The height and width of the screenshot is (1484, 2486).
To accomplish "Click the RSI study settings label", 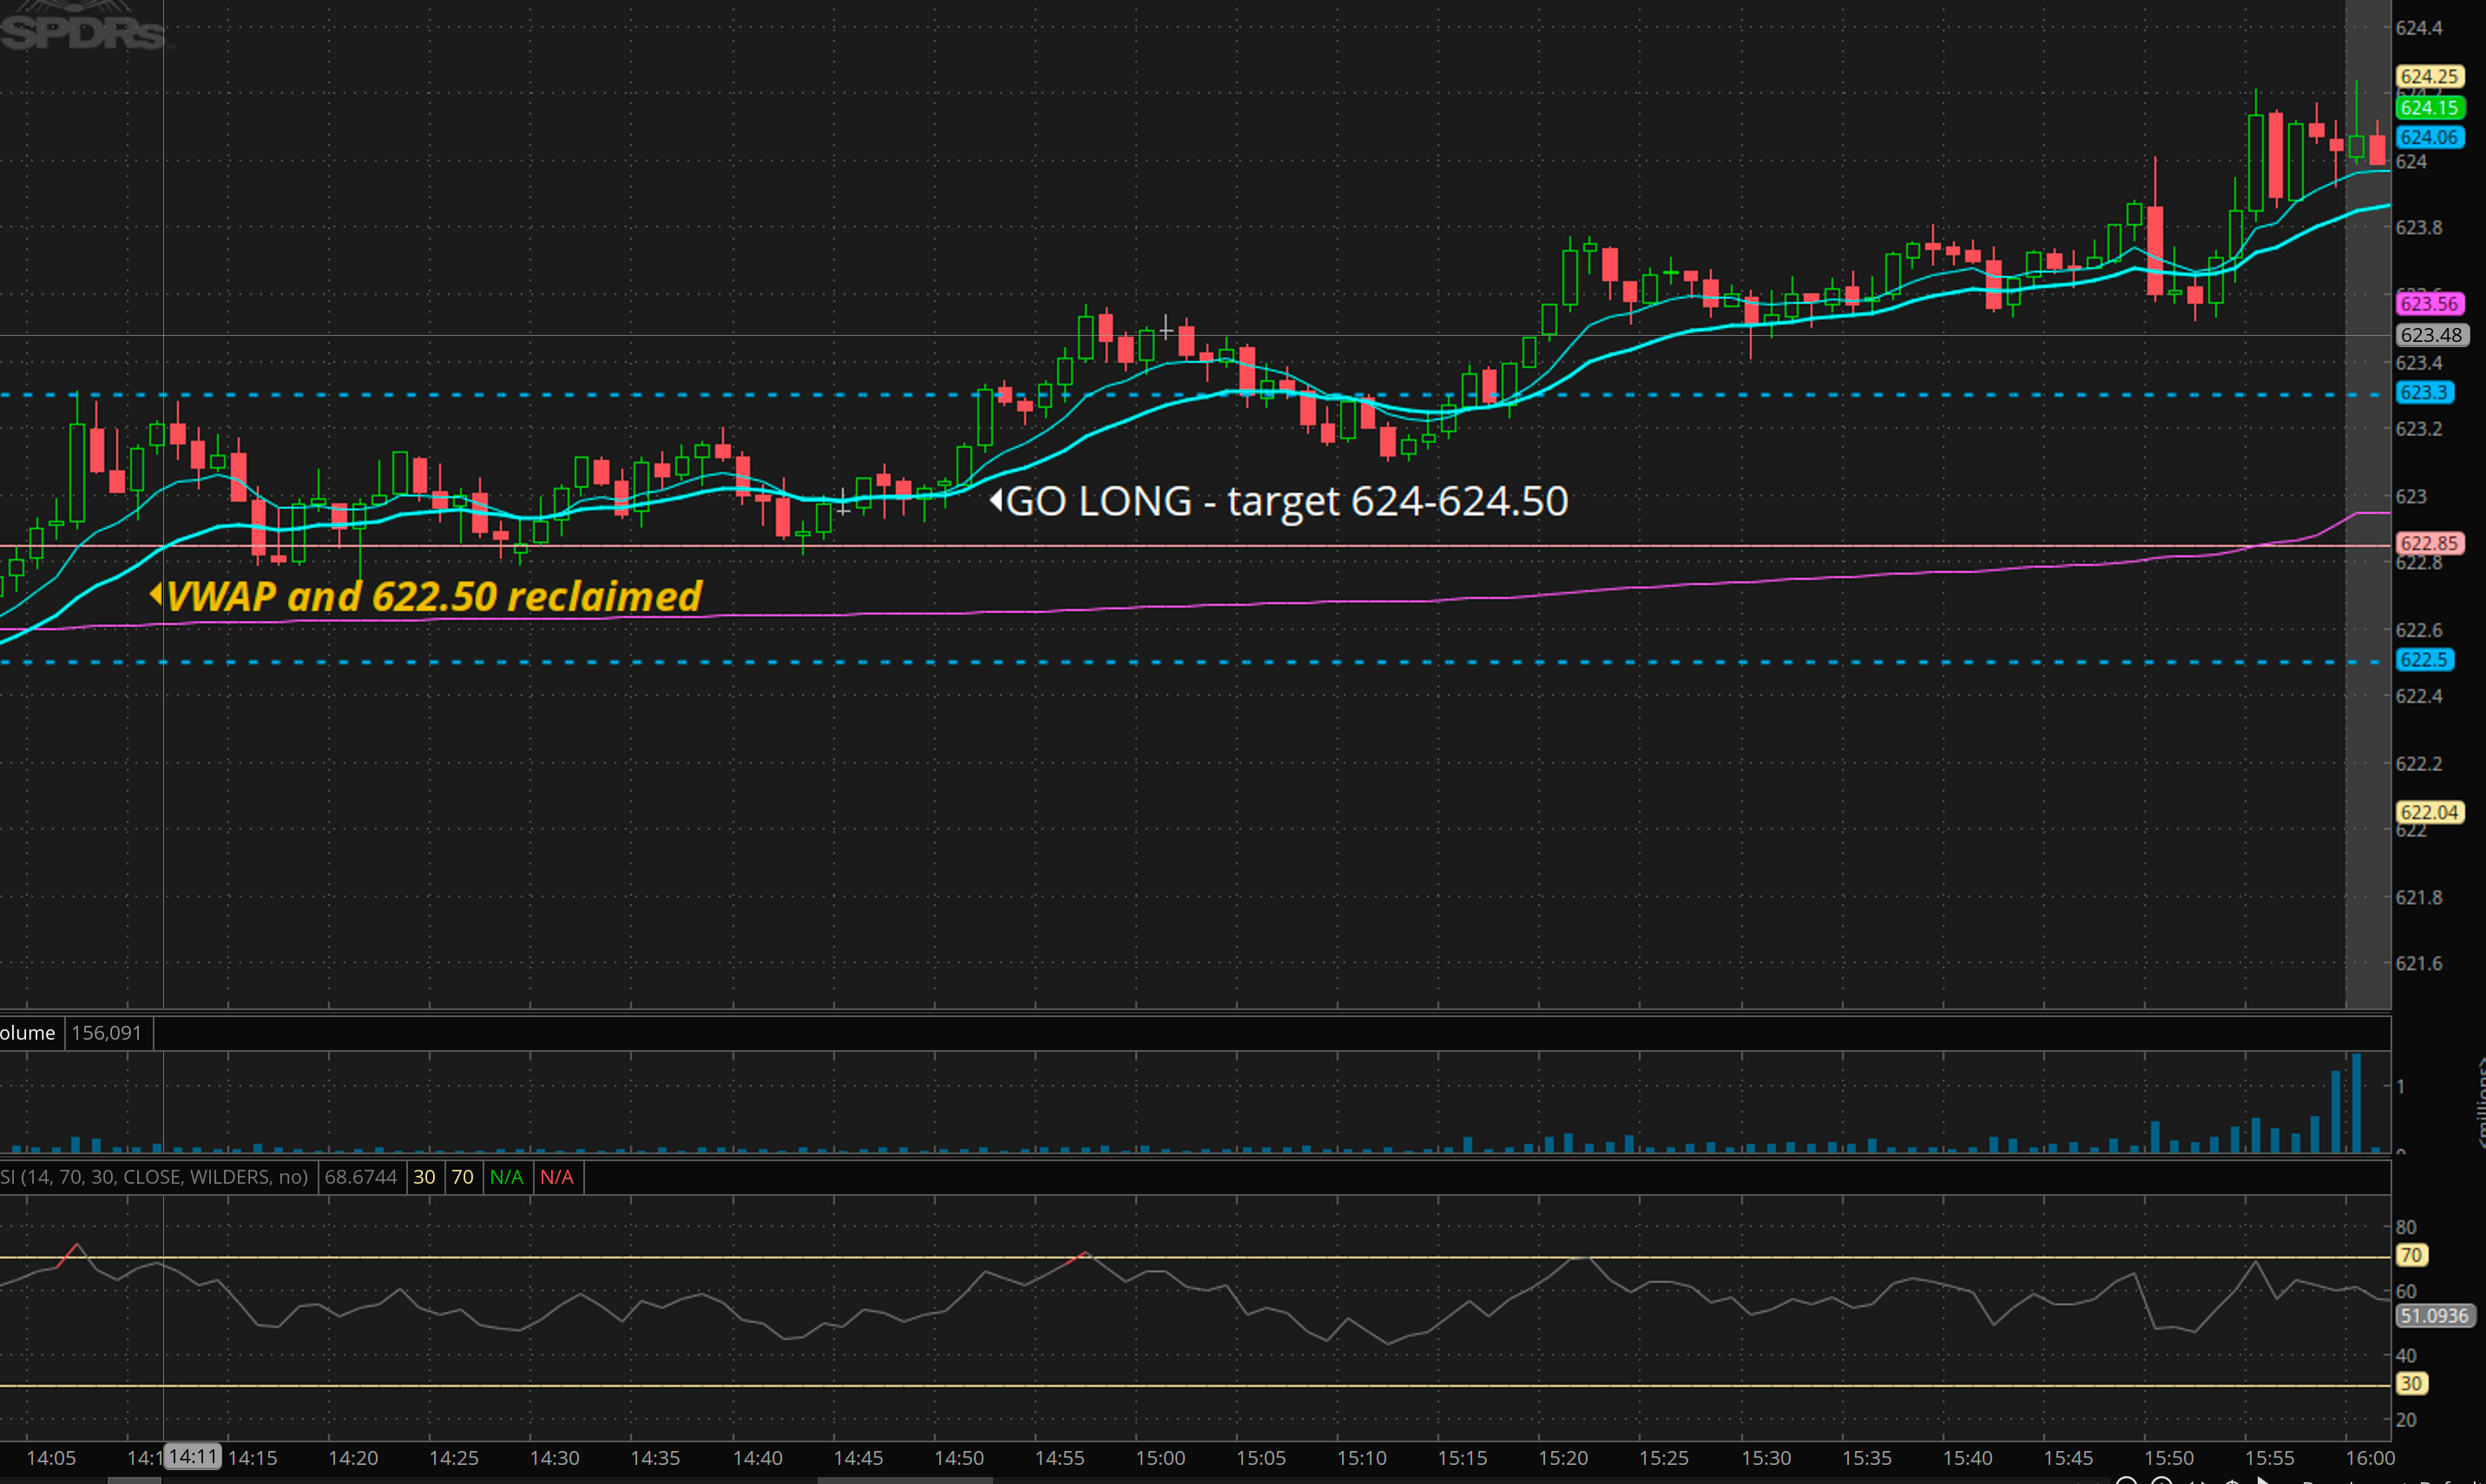I will (155, 1177).
